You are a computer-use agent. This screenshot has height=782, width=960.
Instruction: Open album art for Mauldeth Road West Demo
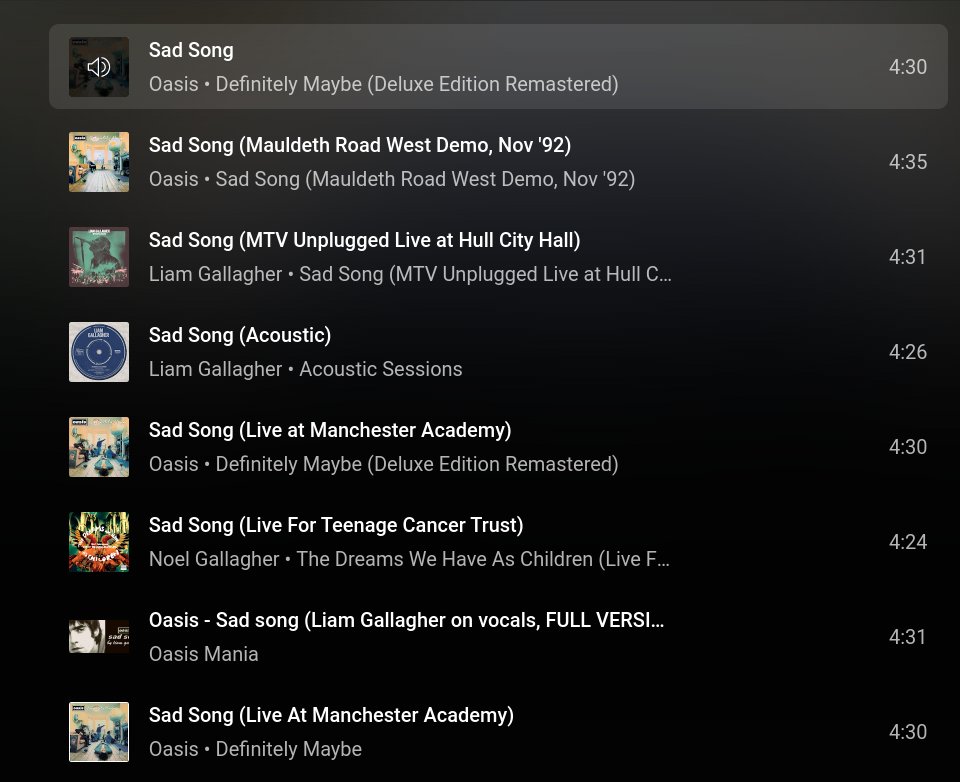pos(99,162)
